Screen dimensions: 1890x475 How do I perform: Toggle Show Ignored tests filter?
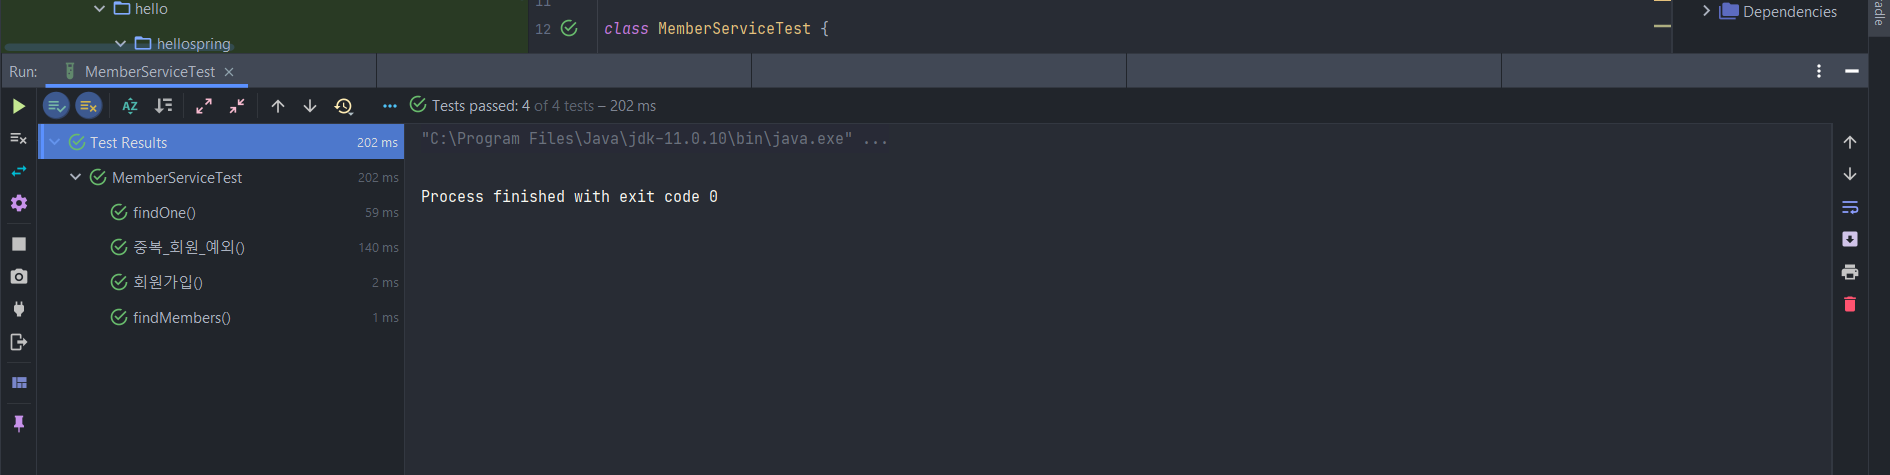pos(89,106)
